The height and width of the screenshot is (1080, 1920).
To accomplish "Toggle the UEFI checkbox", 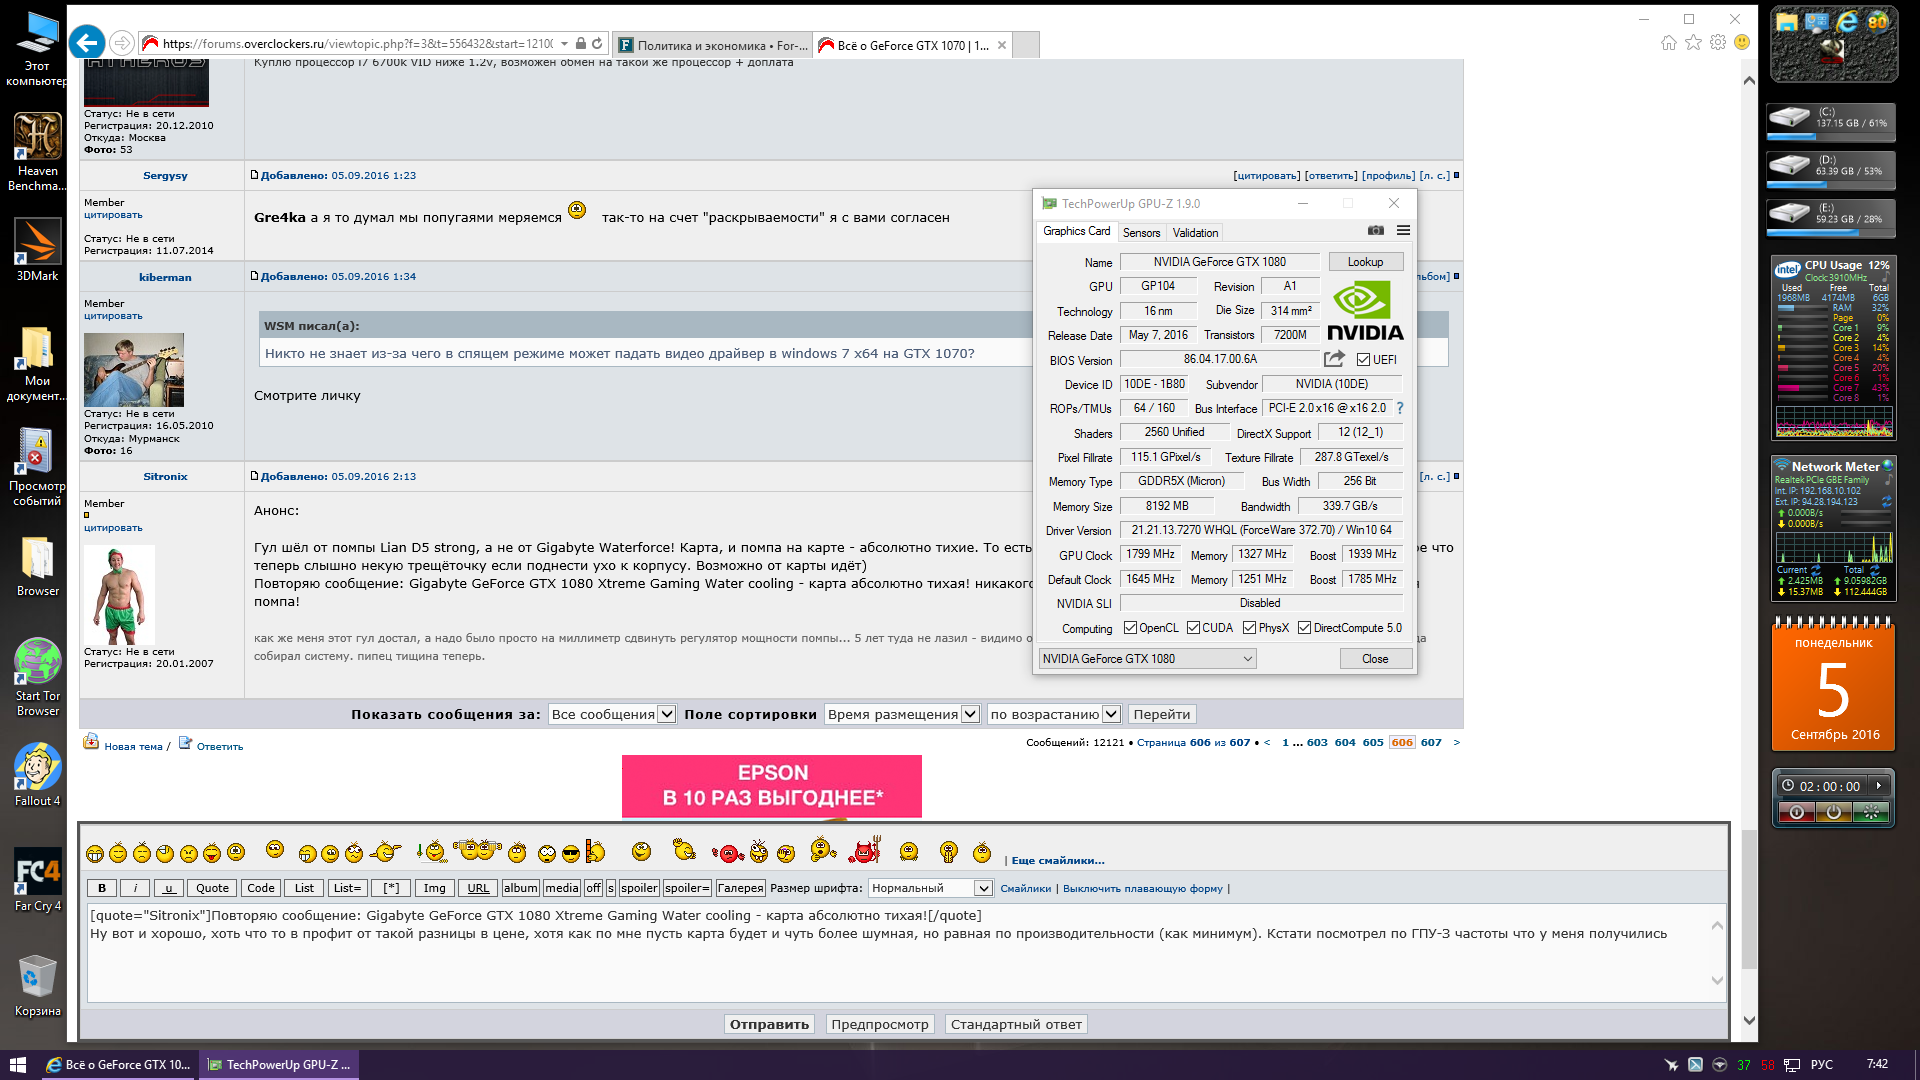I will [1363, 359].
